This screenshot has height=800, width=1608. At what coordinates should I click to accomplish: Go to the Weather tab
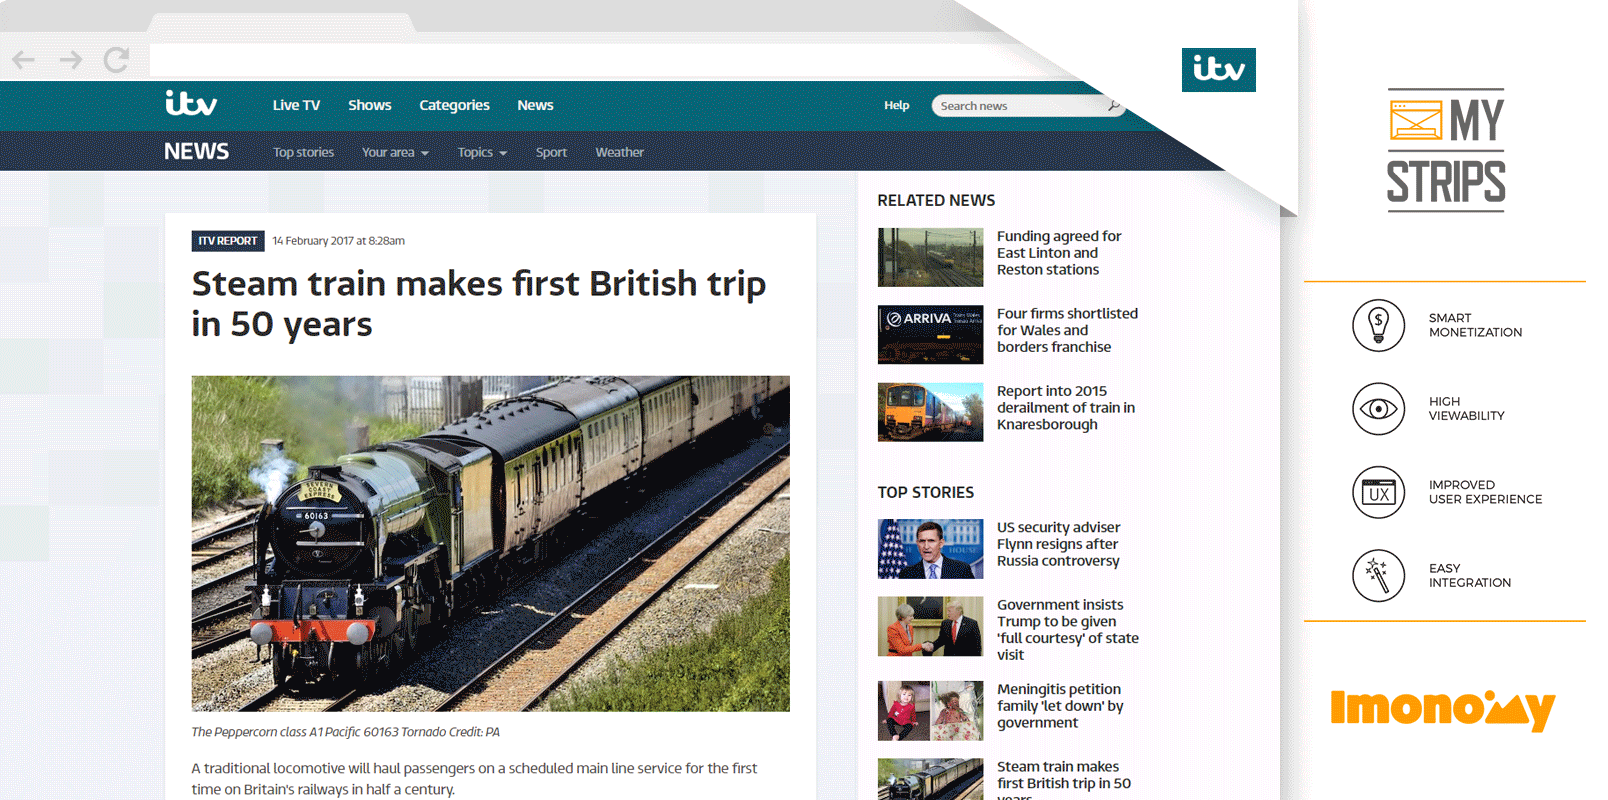pyautogui.click(x=619, y=152)
